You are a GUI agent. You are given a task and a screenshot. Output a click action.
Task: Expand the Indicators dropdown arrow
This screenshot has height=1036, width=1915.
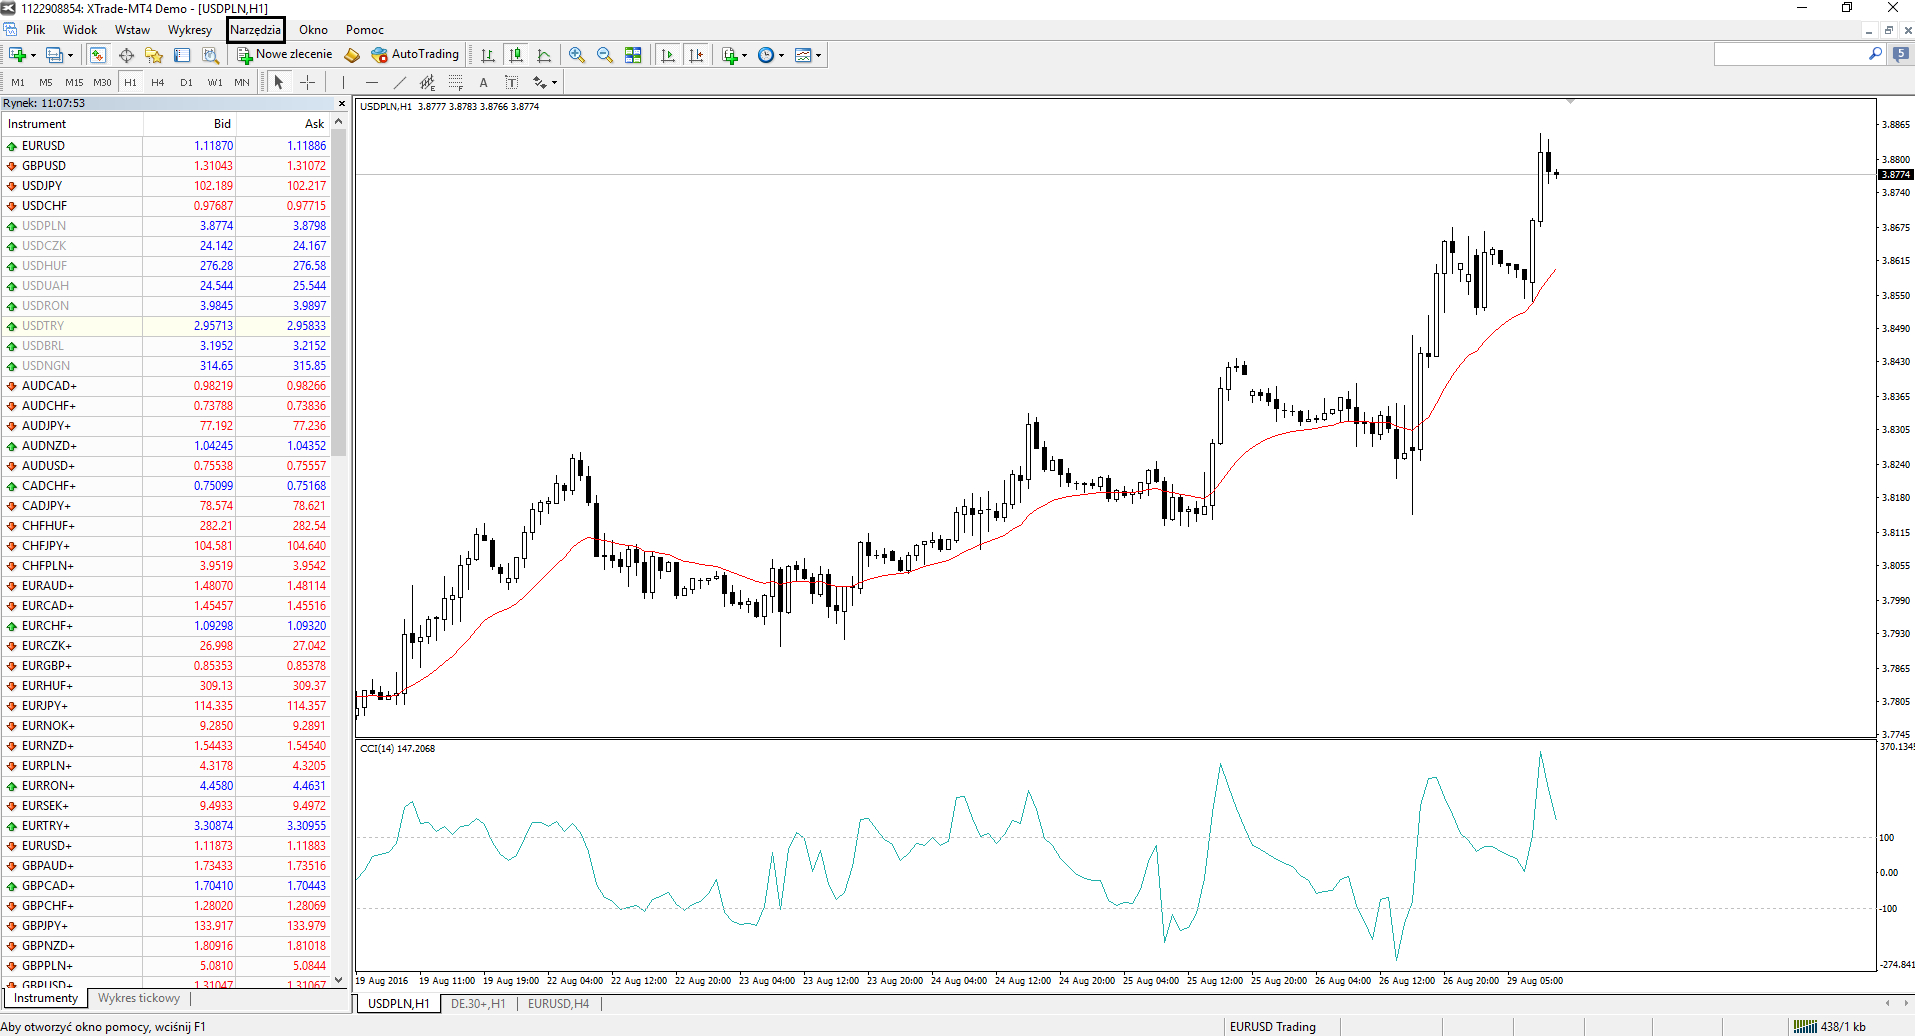tap(745, 55)
